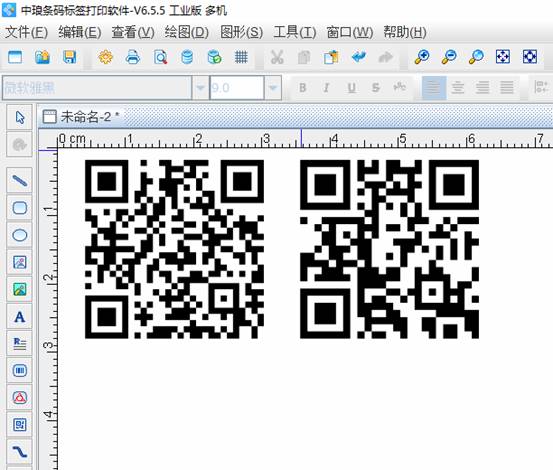553x470 pixels.
Task: Click rightmost fit view icon in toolbar
Action: point(530,57)
